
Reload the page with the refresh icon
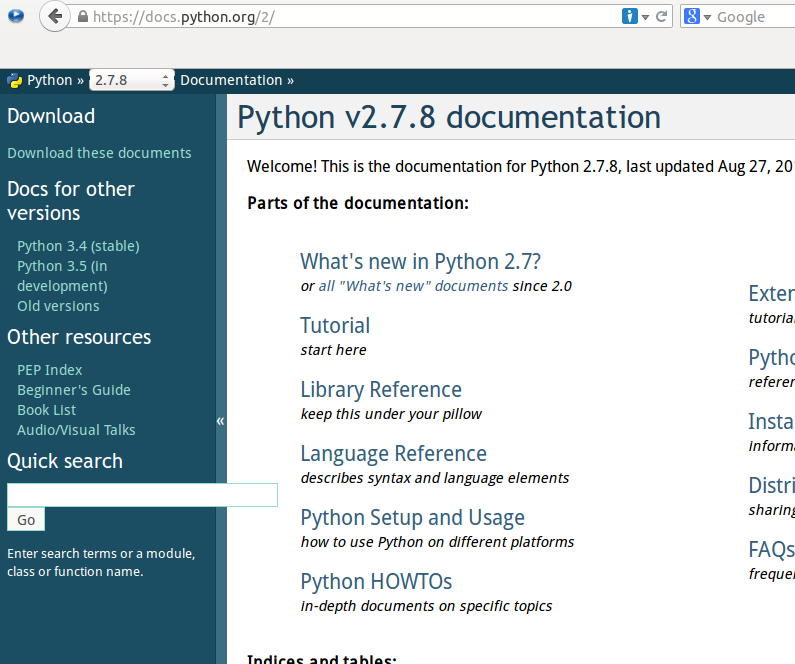(x=662, y=17)
